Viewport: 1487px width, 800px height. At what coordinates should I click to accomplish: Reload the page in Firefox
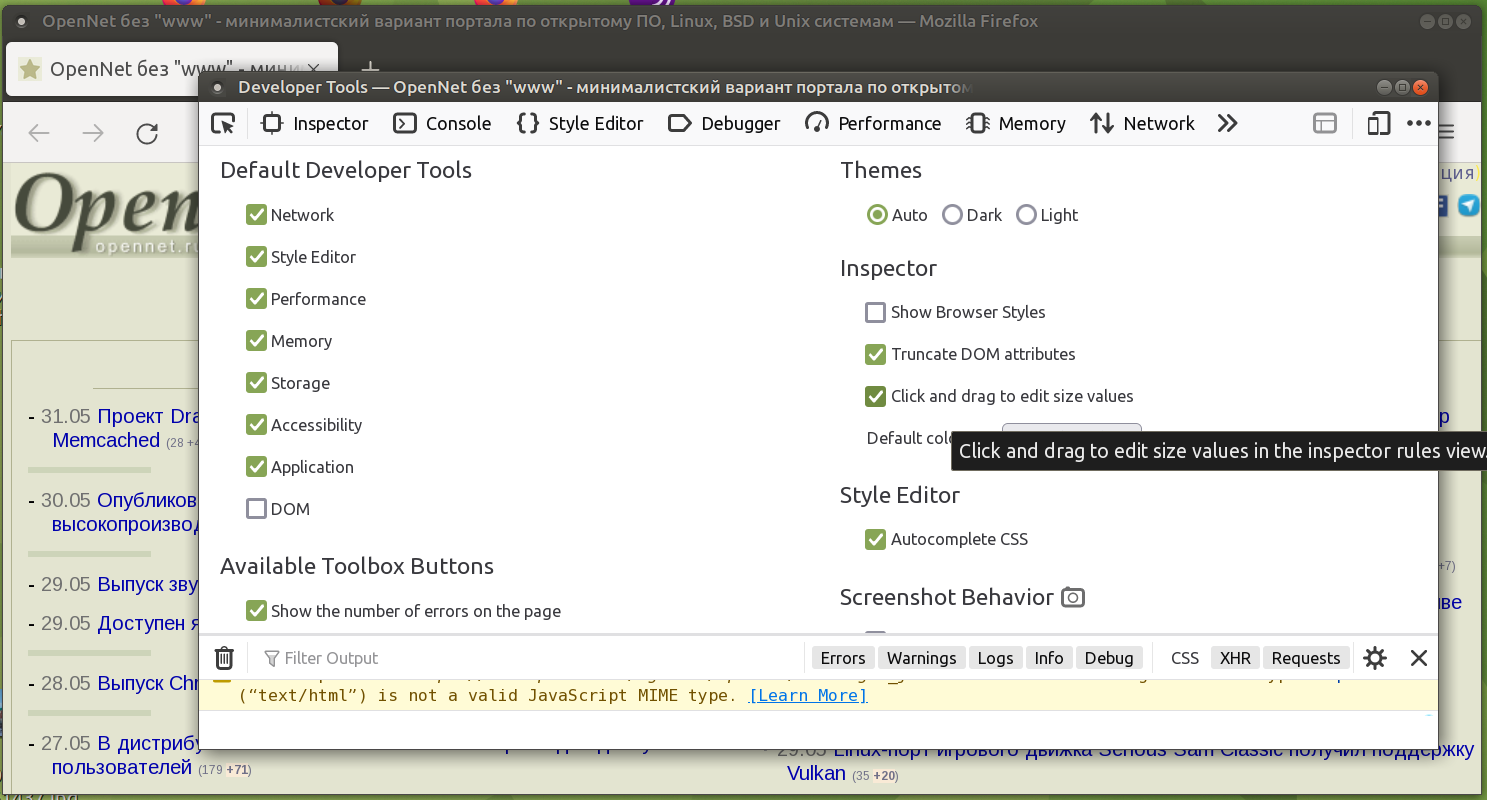click(147, 133)
